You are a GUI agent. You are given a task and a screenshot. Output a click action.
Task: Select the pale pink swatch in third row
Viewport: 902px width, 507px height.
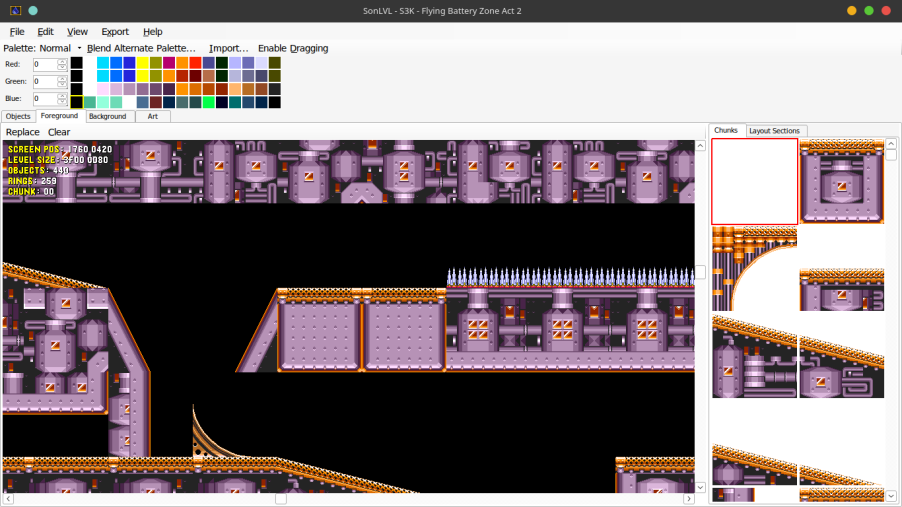click(x=103, y=89)
